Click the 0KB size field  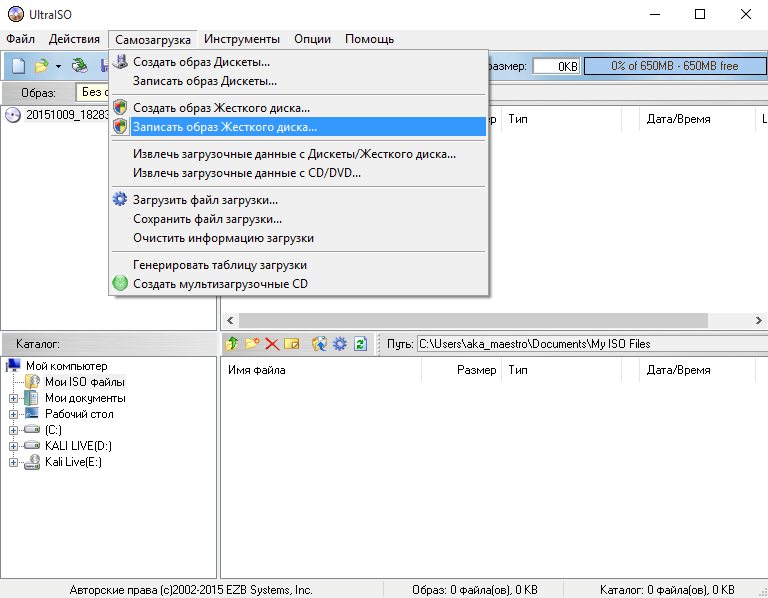[556, 66]
